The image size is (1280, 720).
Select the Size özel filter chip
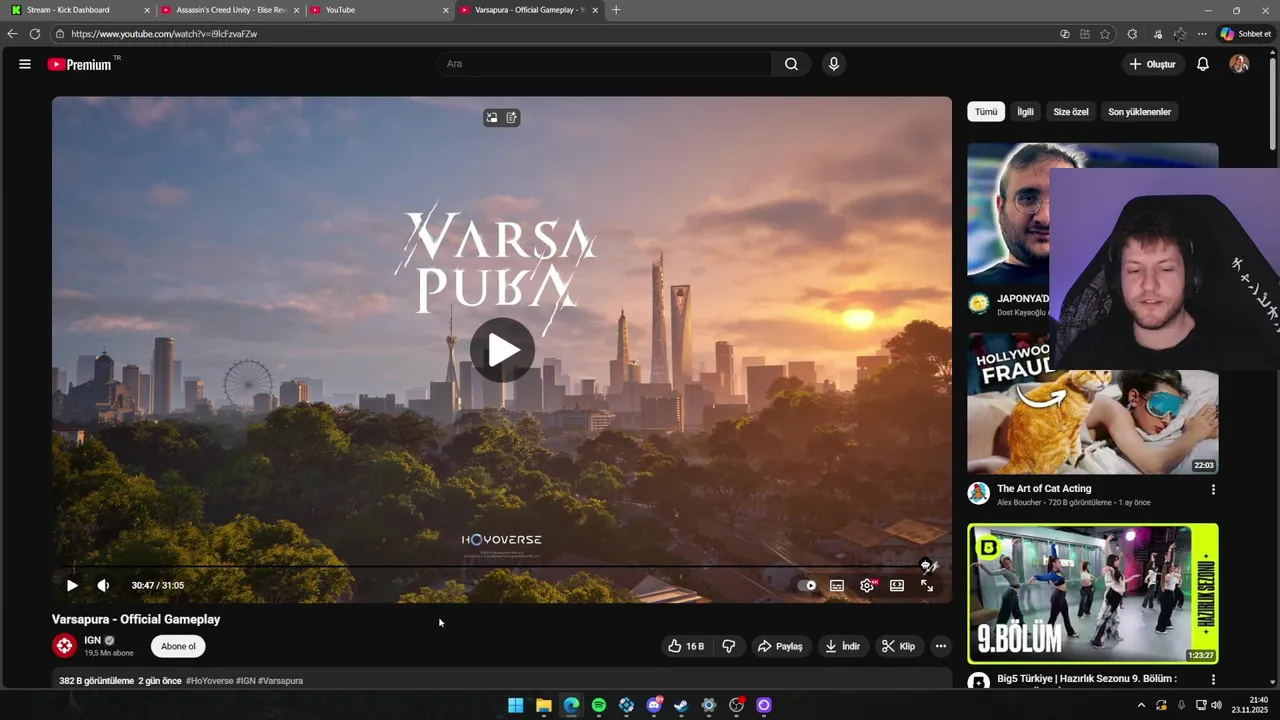pyautogui.click(x=1070, y=112)
